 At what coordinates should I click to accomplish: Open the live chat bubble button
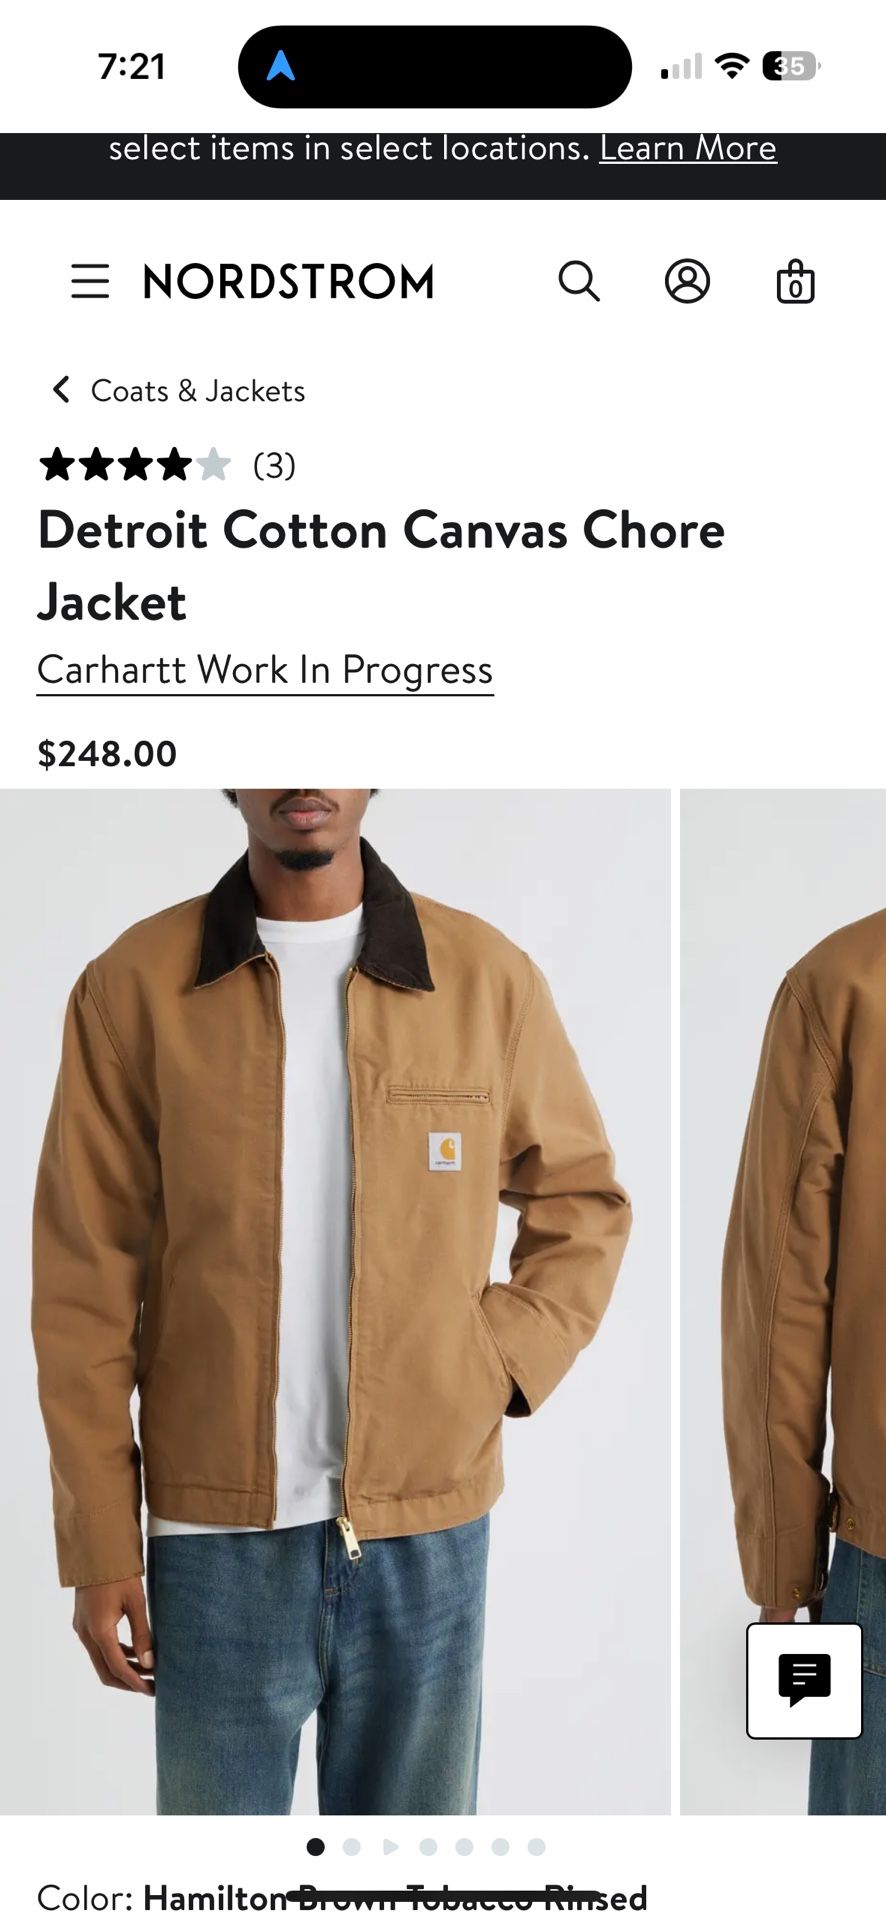click(804, 1680)
